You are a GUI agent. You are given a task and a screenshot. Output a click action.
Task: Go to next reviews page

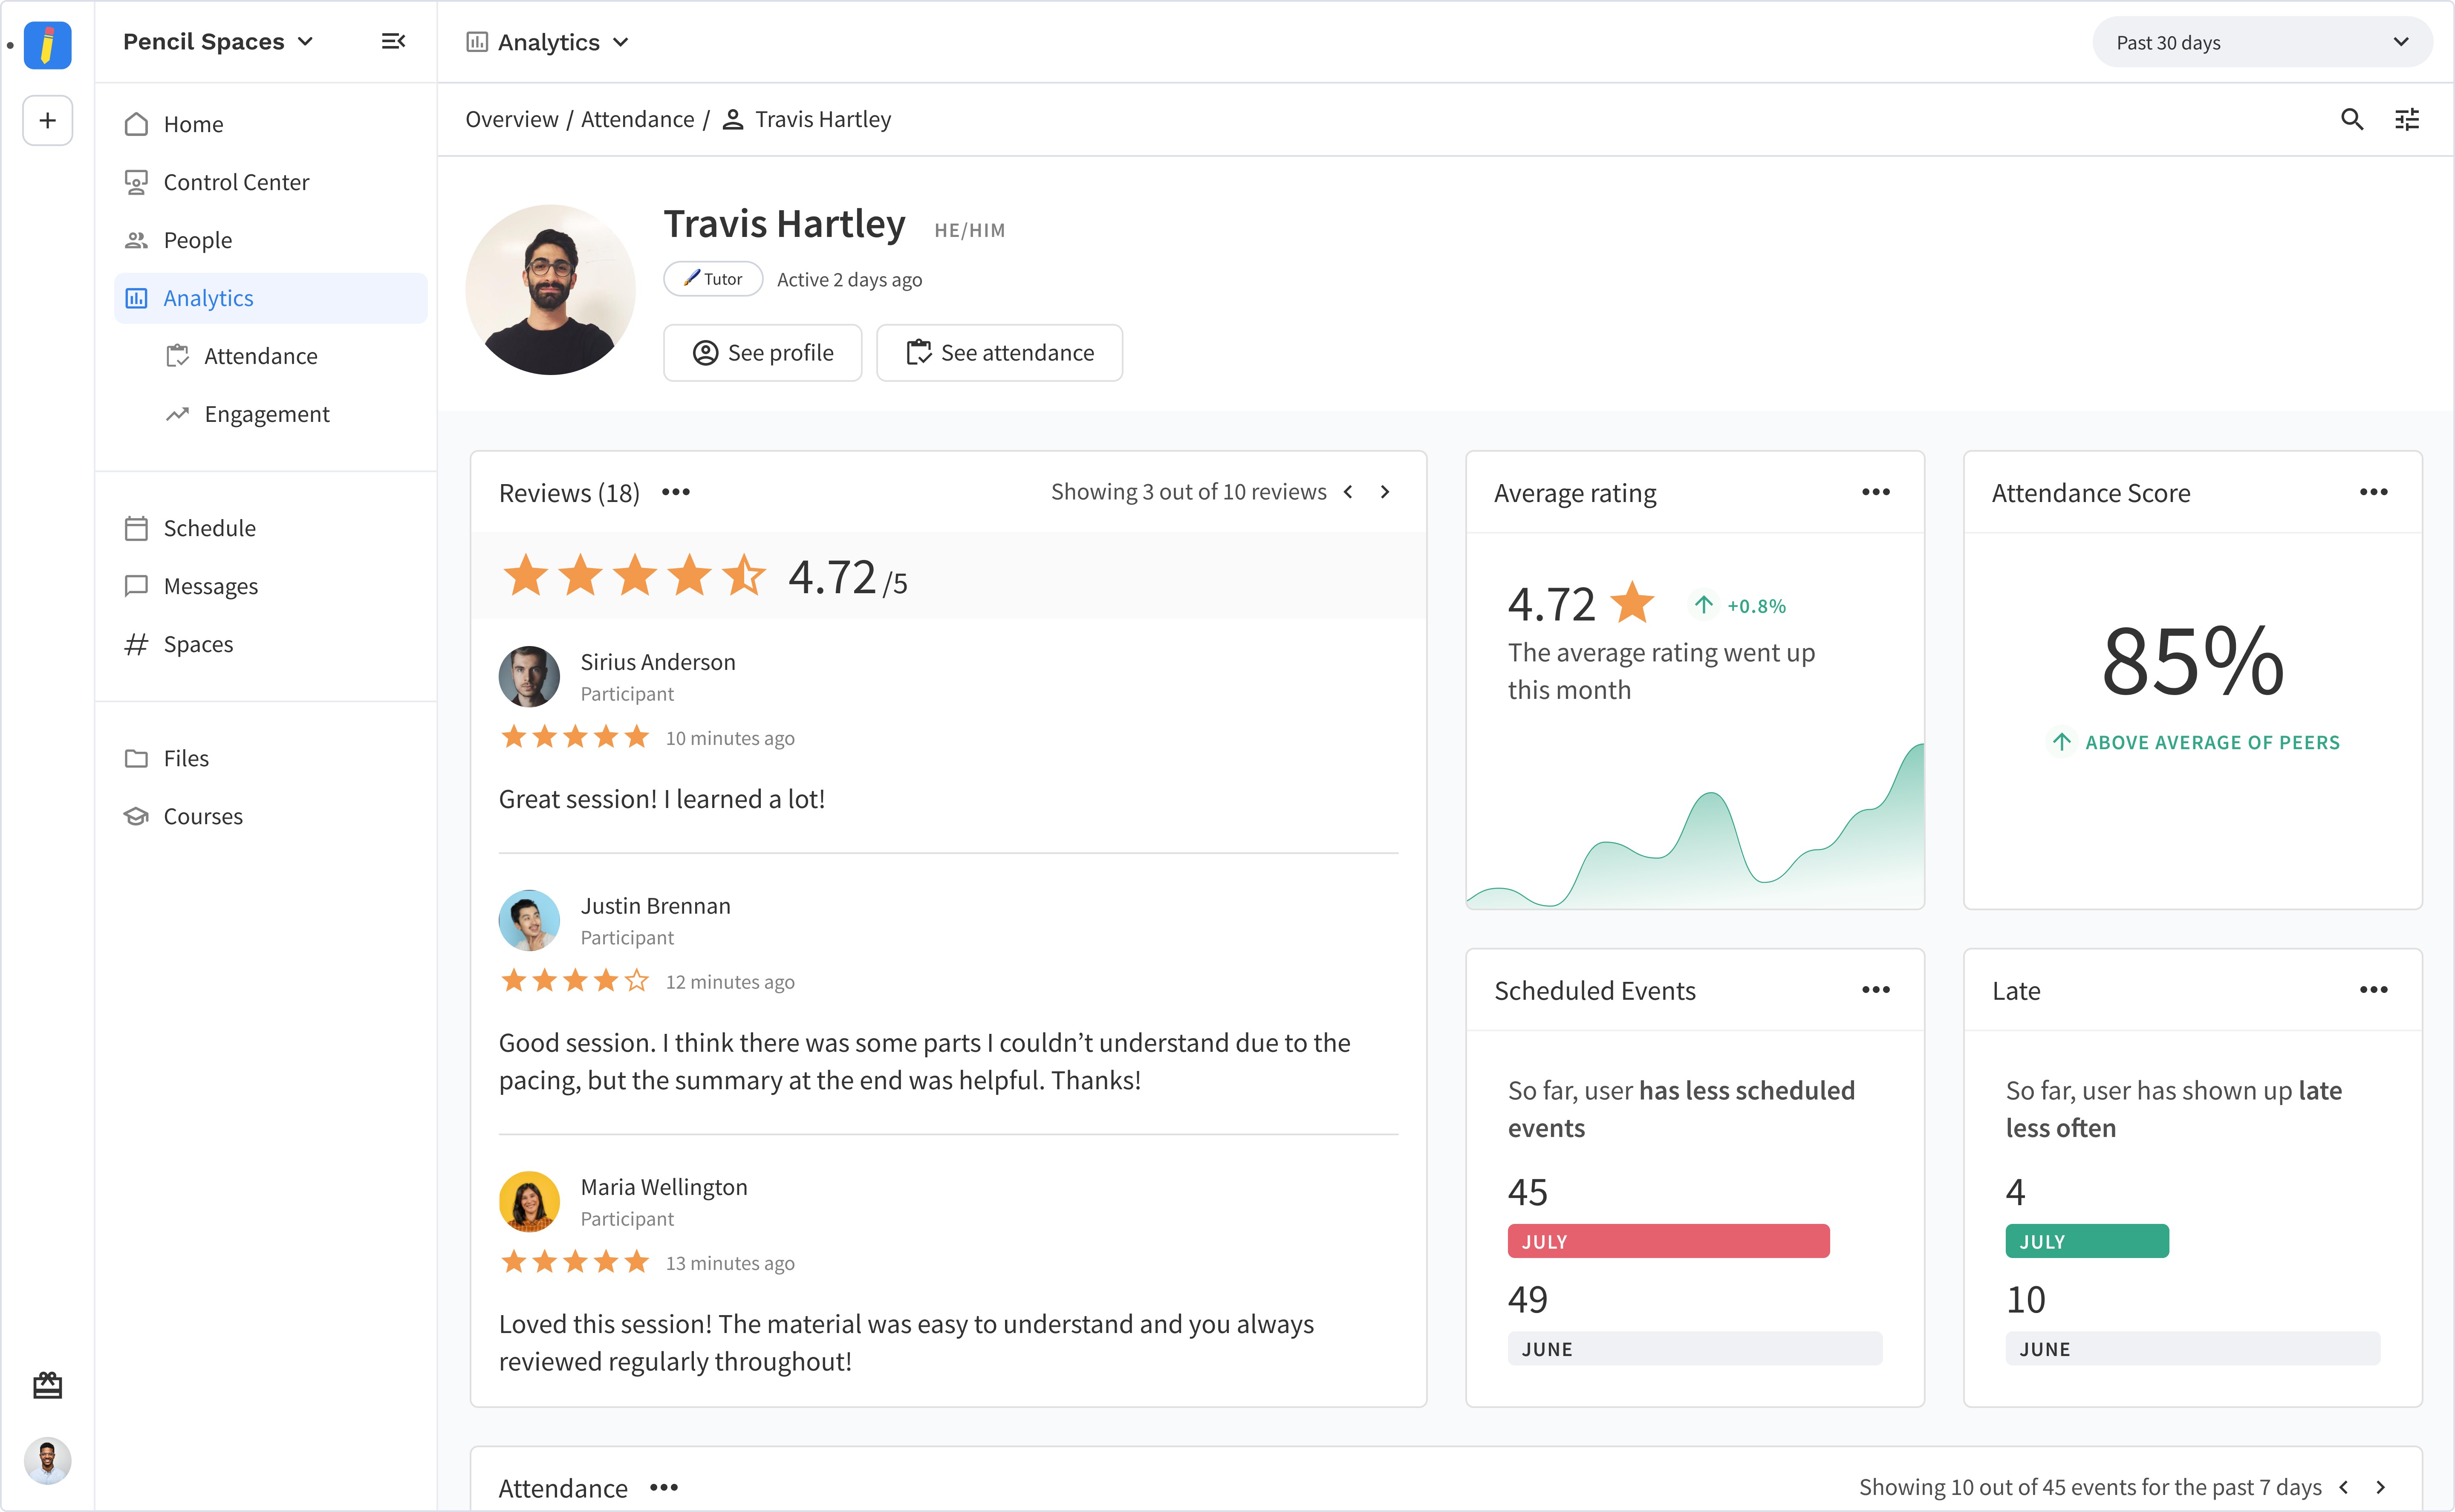point(1385,492)
